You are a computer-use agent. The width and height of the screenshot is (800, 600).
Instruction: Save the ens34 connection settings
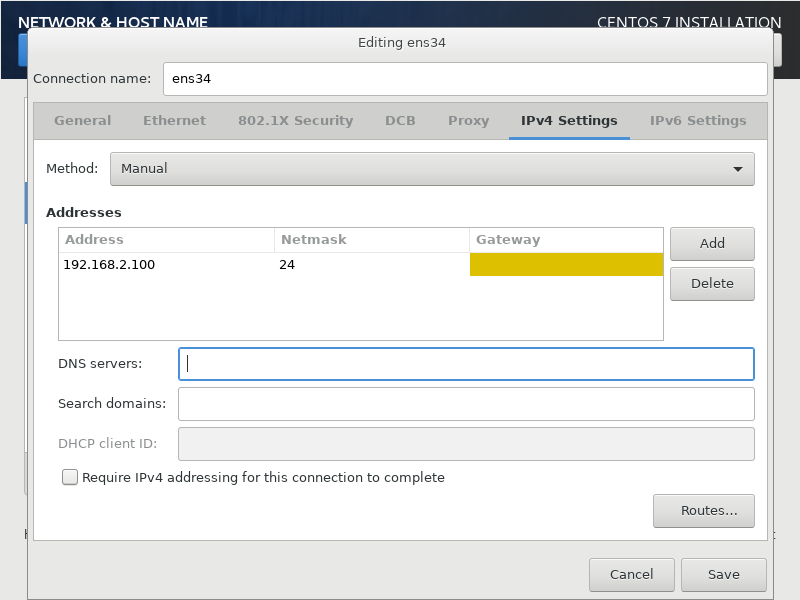tap(723, 574)
